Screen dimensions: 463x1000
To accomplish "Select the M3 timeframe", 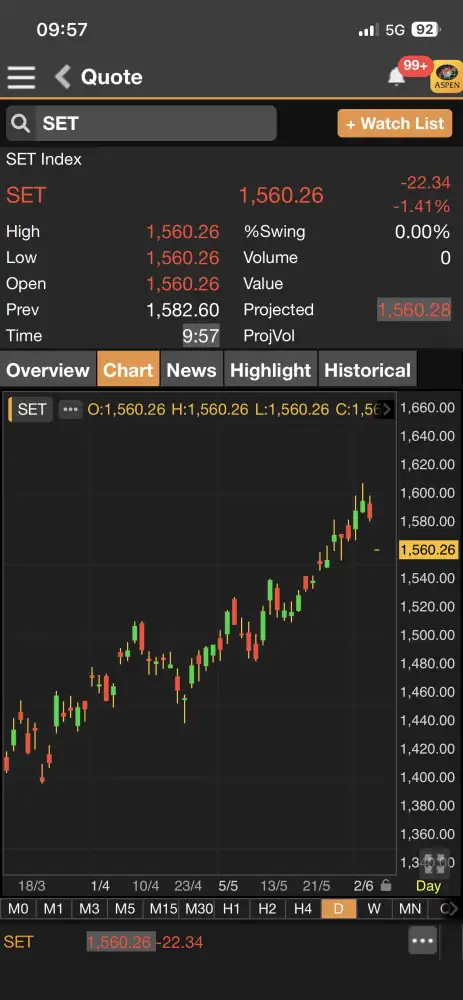I will click(x=89, y=908).
